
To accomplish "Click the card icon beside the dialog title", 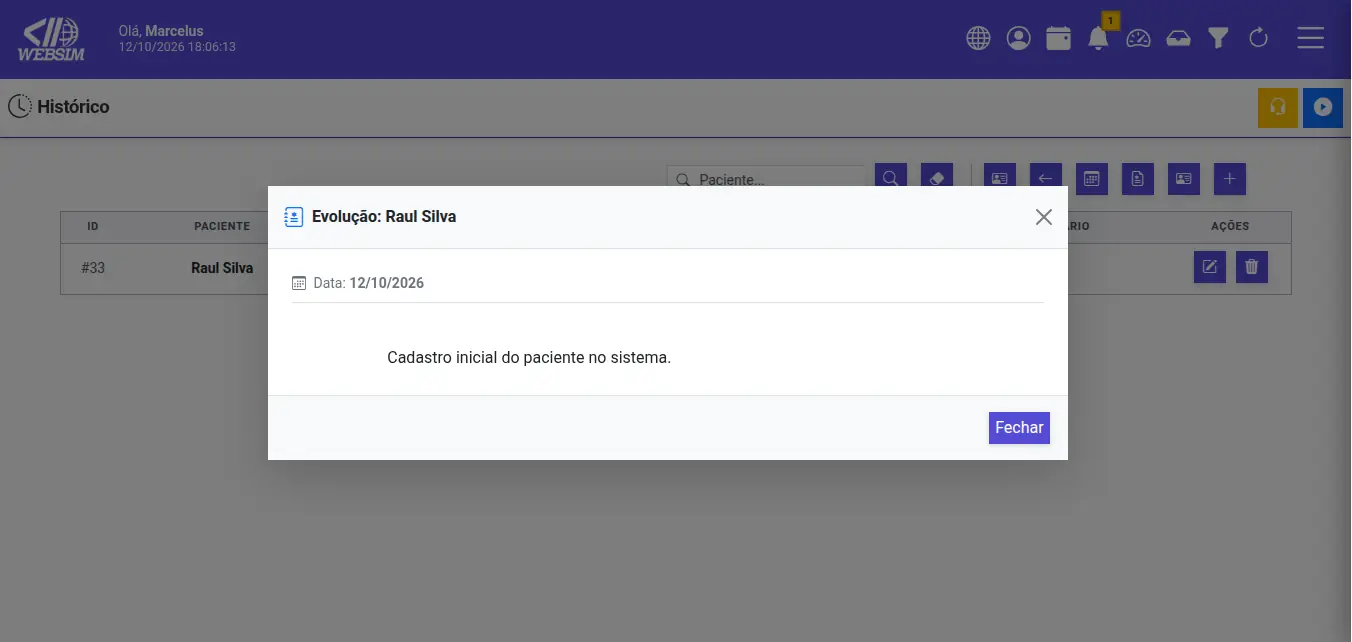I will pyautogui.click(x=294, y=217).
